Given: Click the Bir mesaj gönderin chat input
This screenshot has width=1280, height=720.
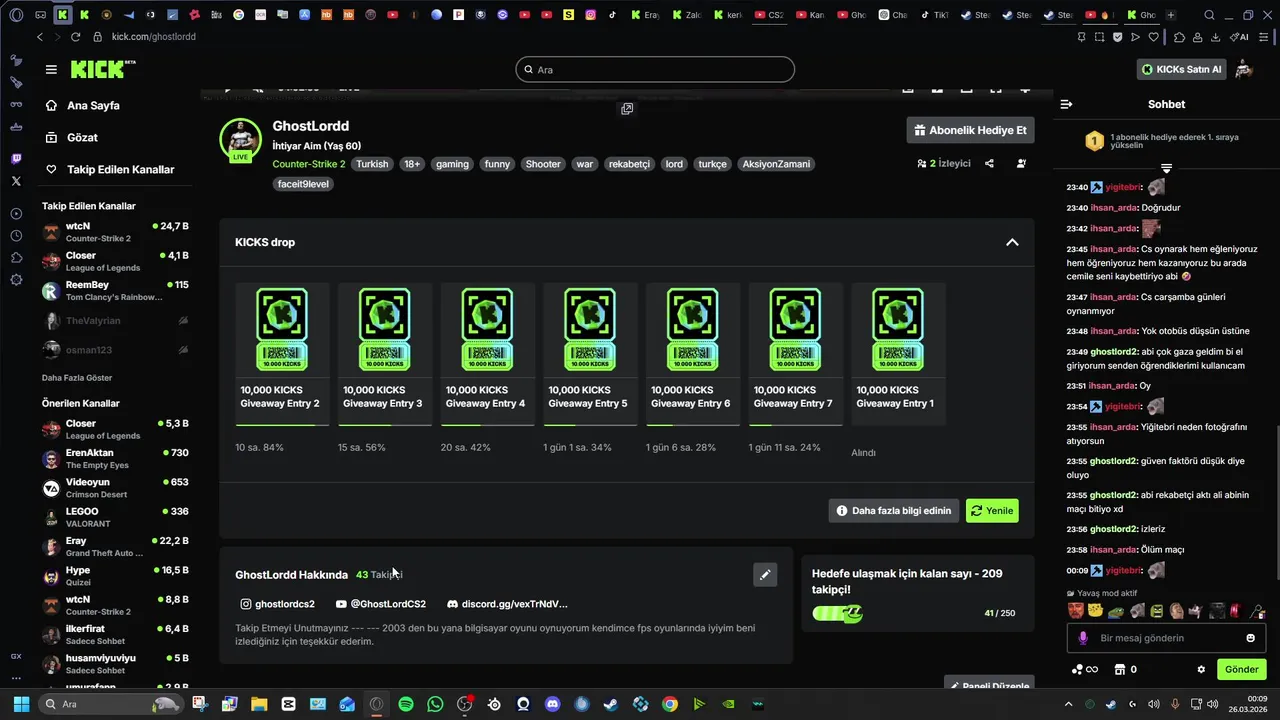Looking at the screenshot, I should point(1166,638).
